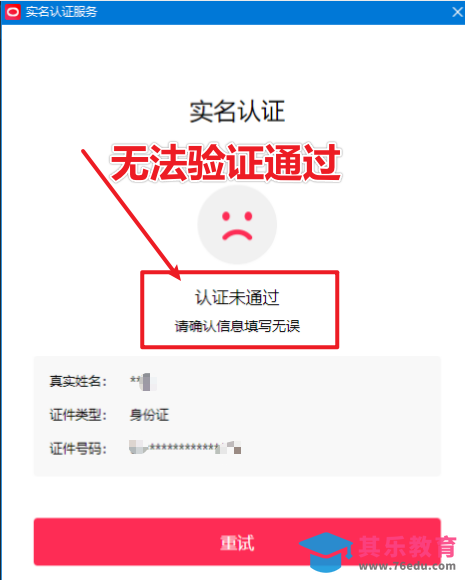Click the masked ID number value

185,448
